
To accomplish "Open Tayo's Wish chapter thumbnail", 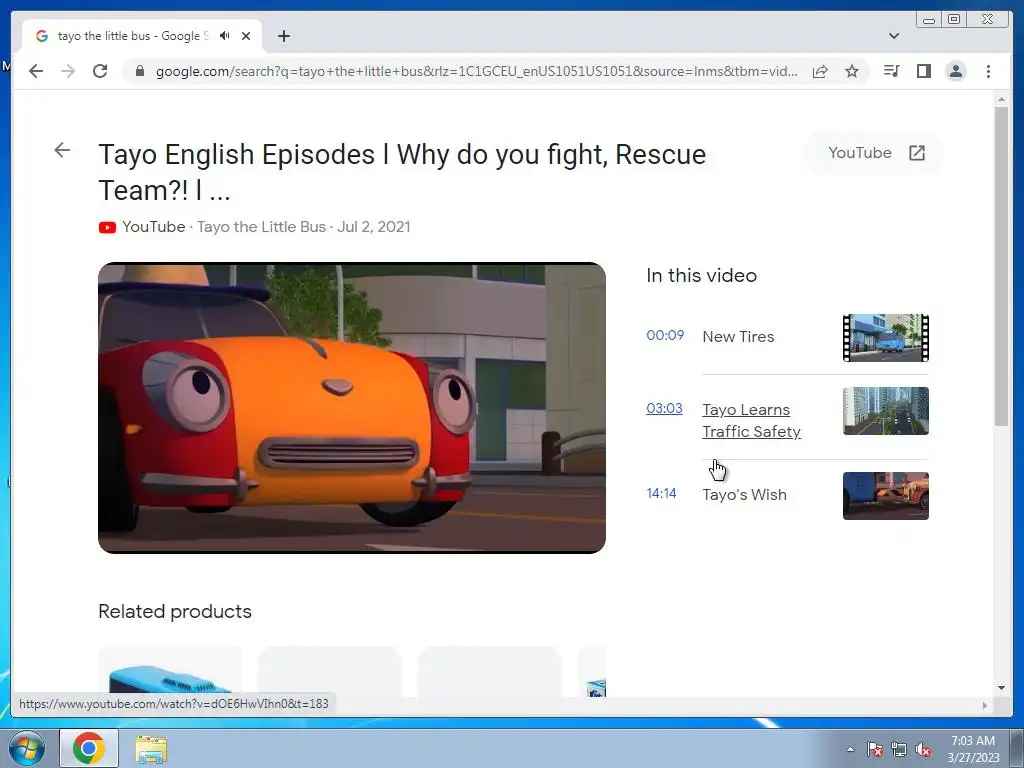I will click(x=886, y=496).
